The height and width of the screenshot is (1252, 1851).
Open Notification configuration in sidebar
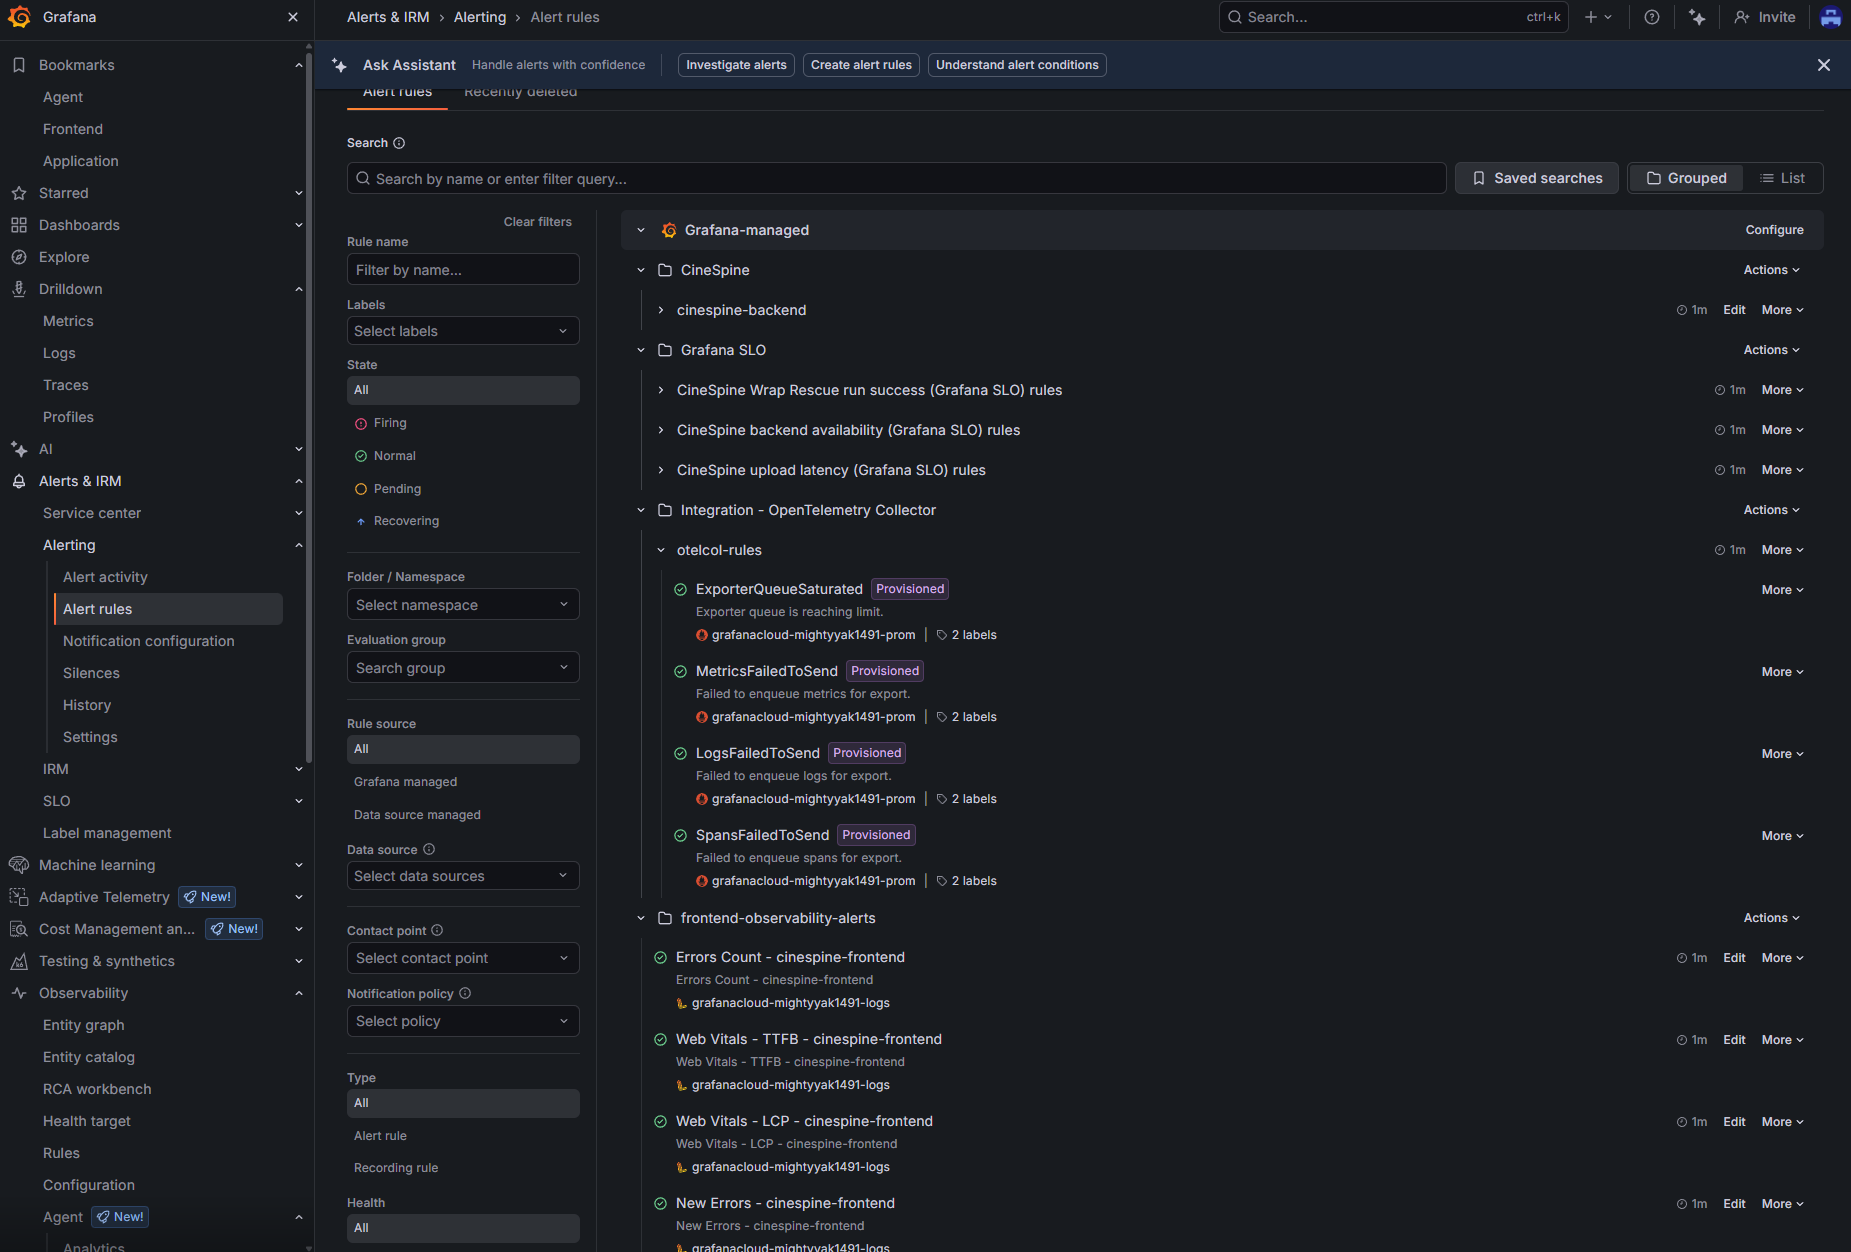pyautogui.click(x=149, y=641)
